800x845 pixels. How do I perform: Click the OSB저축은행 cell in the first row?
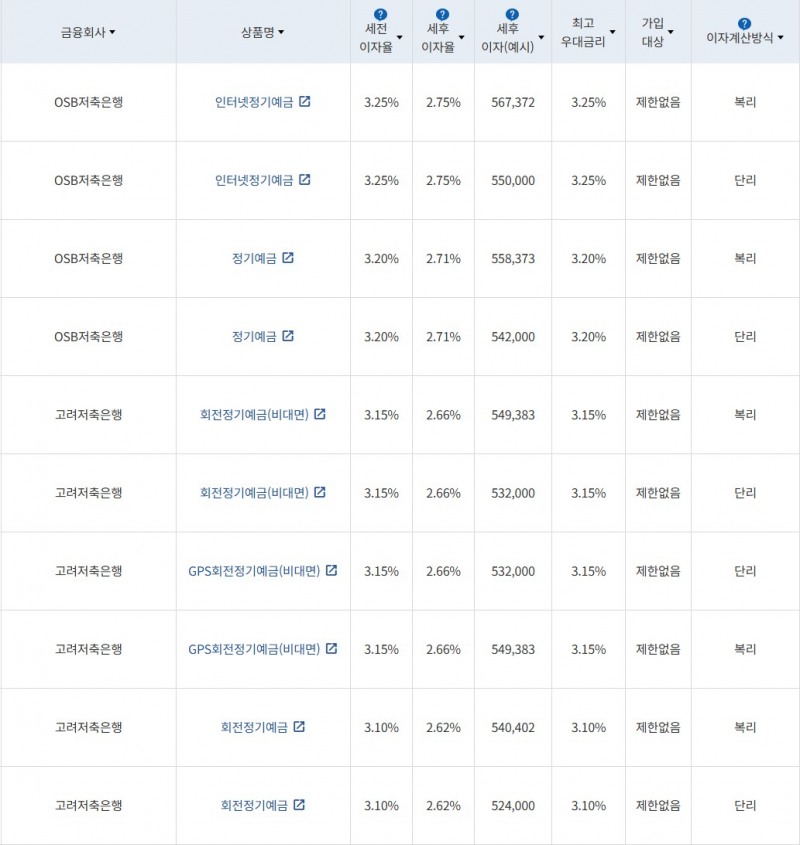coord(87,102)
